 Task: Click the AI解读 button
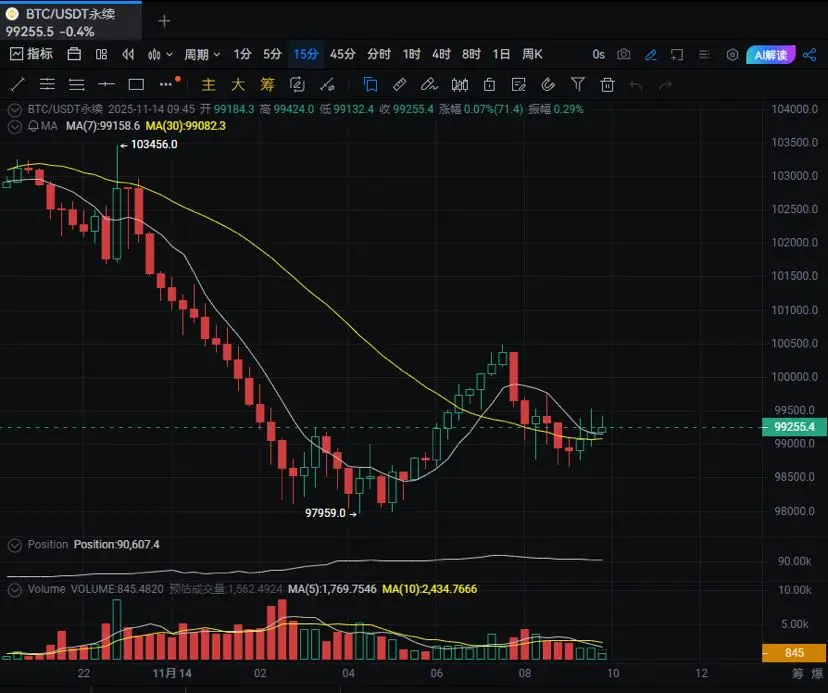point(770,54)
